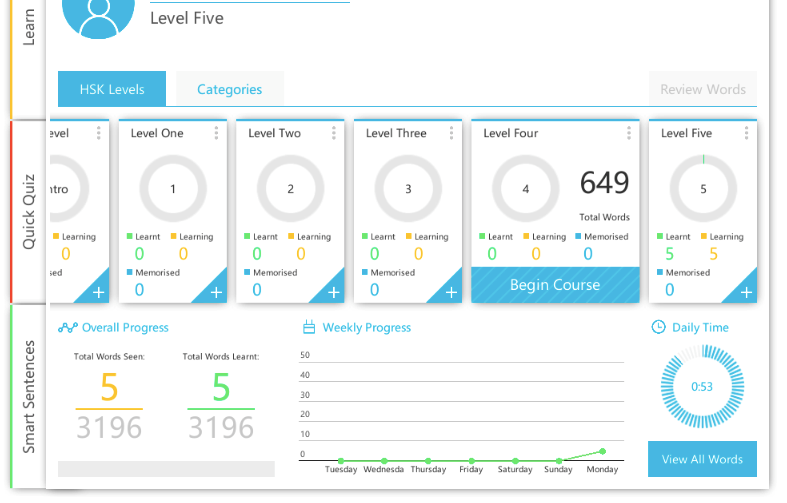Screen dimensions: 787x503
Task: Click the Daily Time clock icon
Action: [658, 327]
